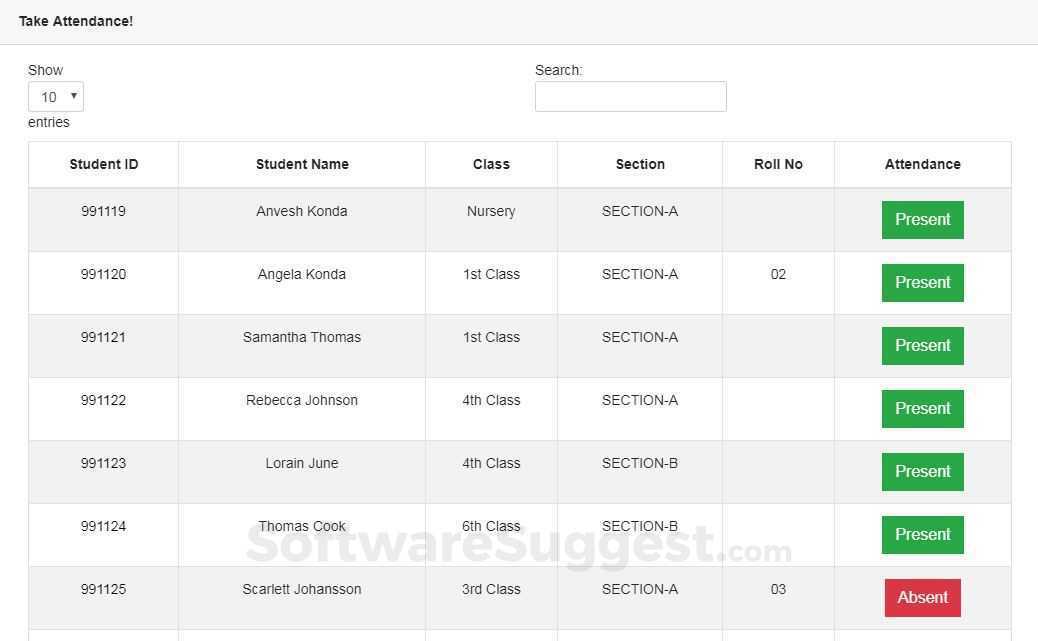Toggle Present button for Anvesh Konda

[922, 220]
